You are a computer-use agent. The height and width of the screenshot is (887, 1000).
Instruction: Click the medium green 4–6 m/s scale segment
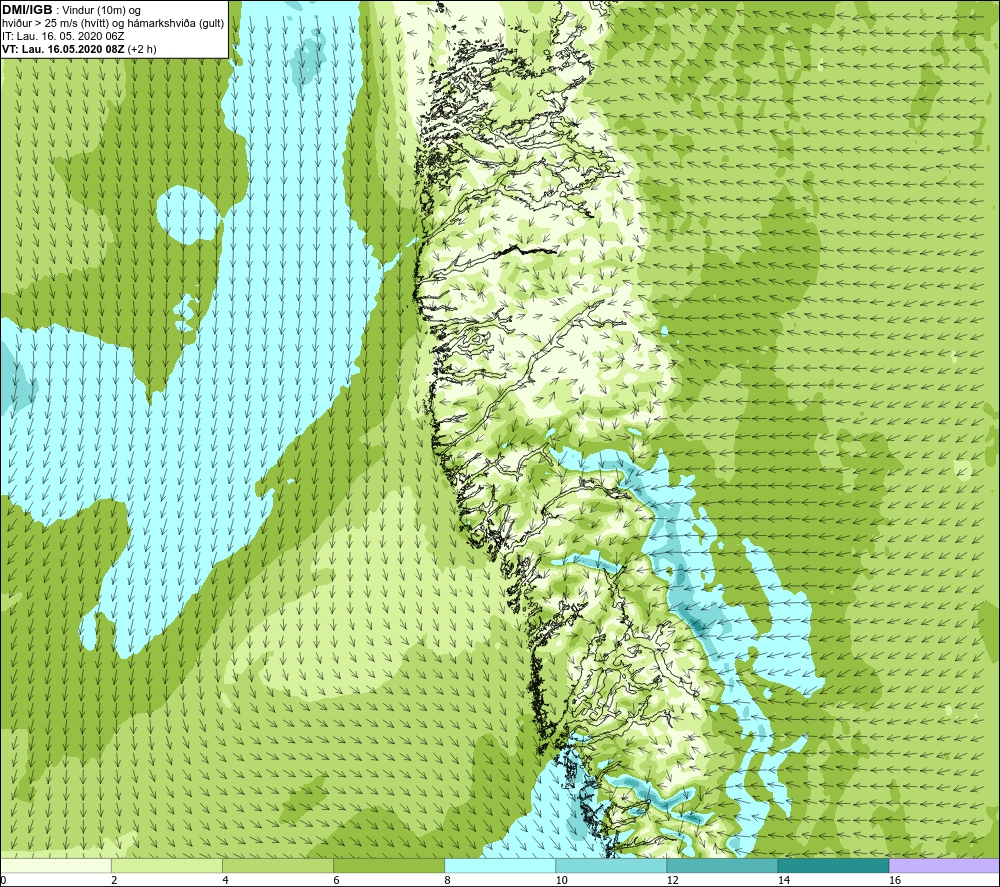278,866
